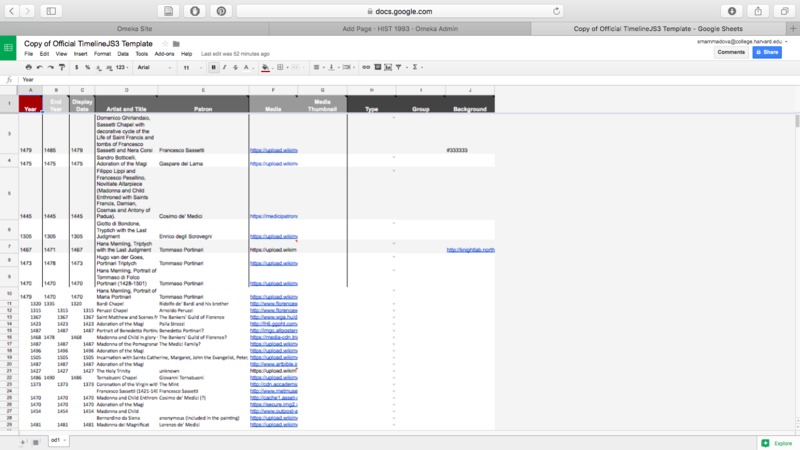The width and height of the screenshot is (800, 450).
Task: Click the Comments button
Action: pyautogui.click(x=731, y=52)
